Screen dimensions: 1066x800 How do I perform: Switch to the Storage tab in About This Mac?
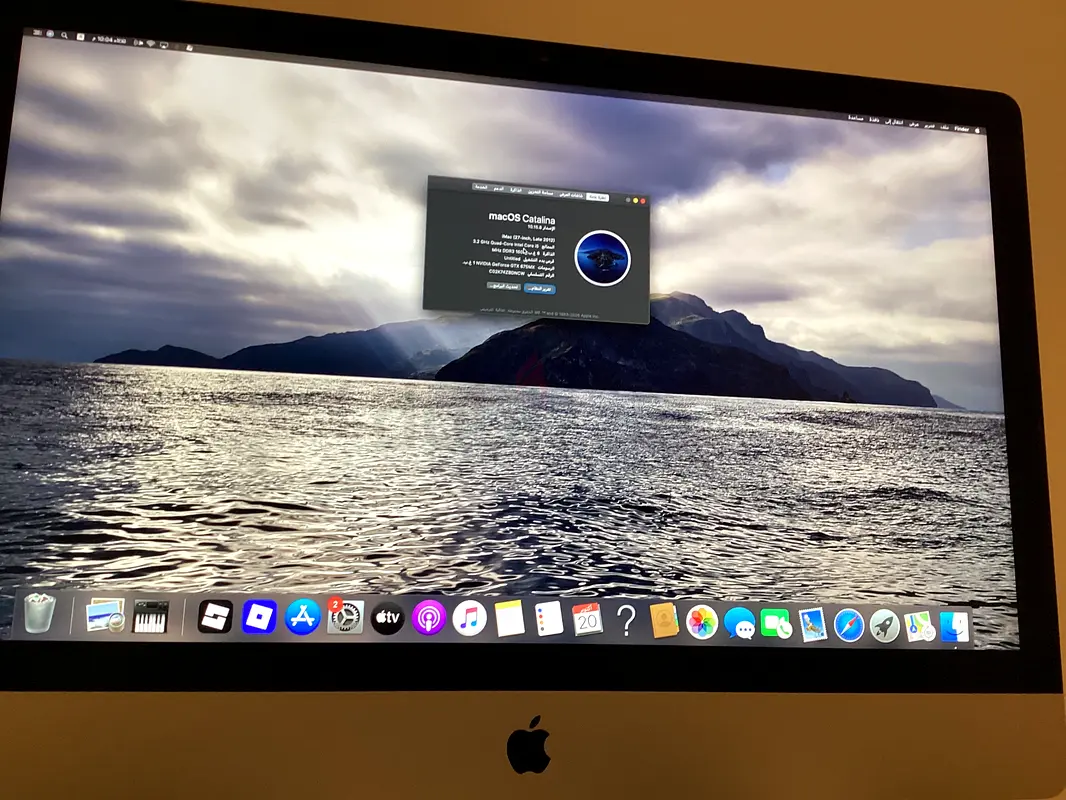541,192
